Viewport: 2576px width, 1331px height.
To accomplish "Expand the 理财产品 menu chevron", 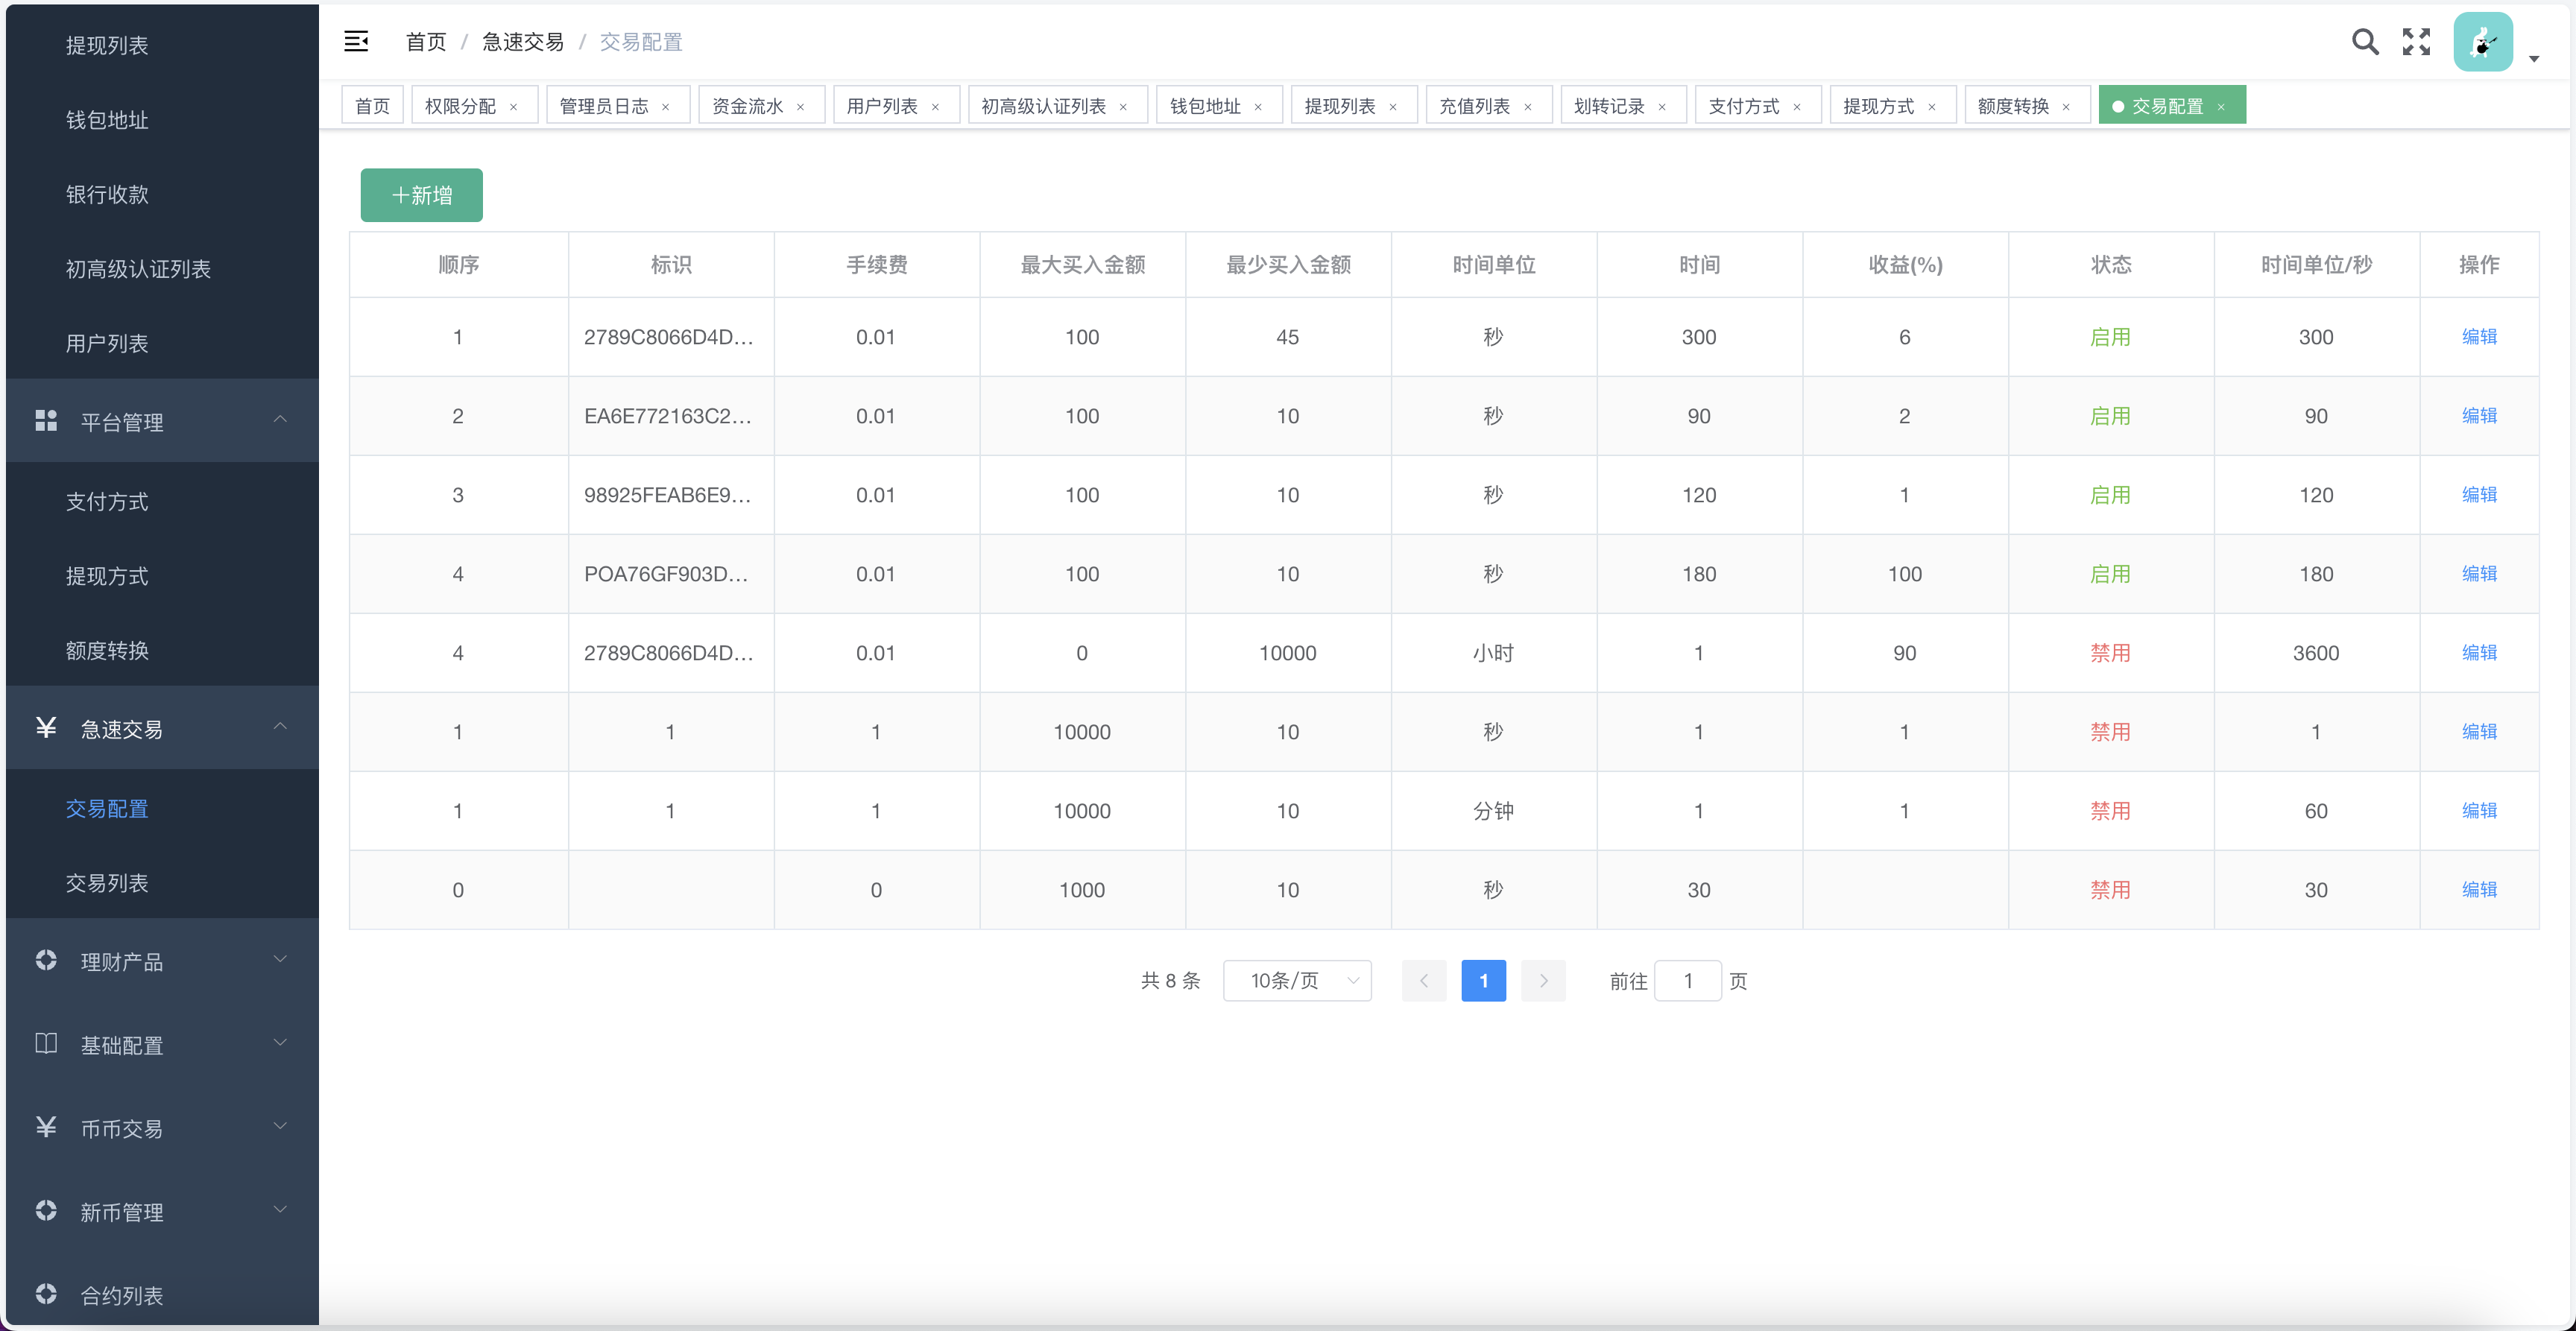I will tap(280, 961).
